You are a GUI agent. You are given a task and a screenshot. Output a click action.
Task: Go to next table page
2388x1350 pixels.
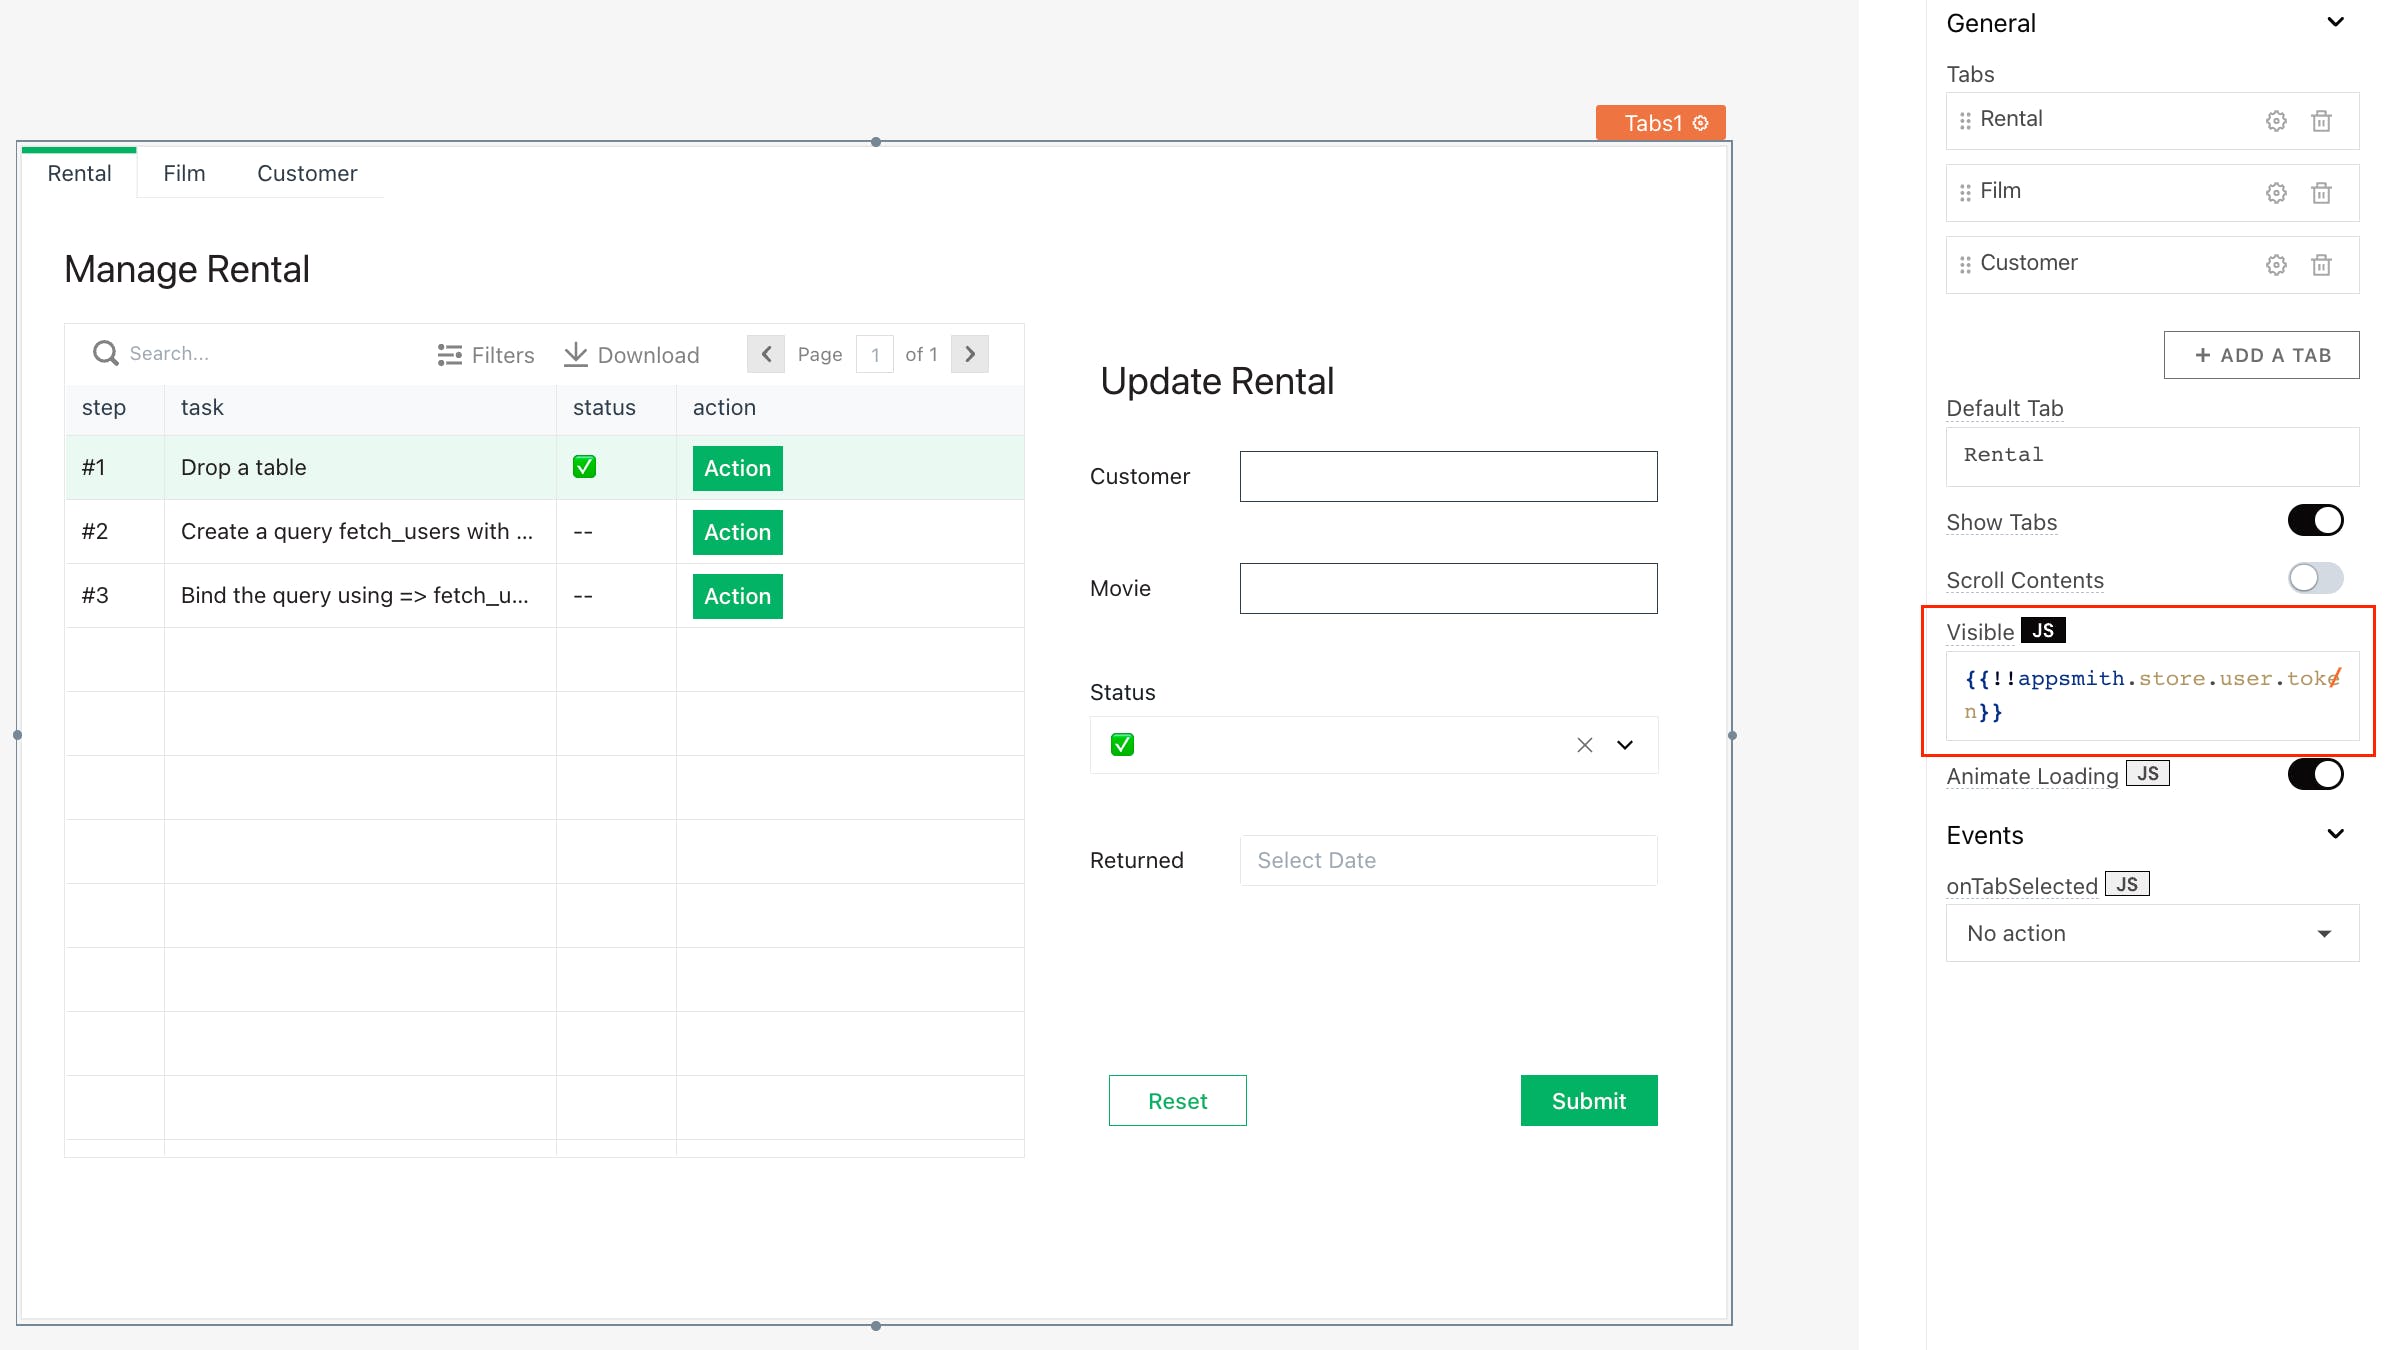coord(969,354)
